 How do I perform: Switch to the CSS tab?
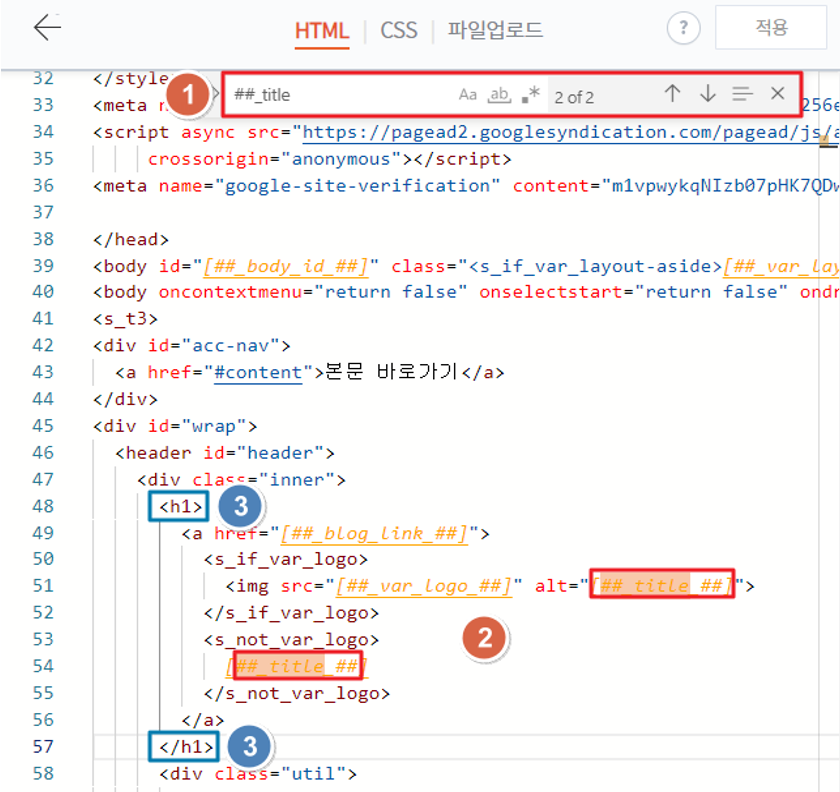399,31
